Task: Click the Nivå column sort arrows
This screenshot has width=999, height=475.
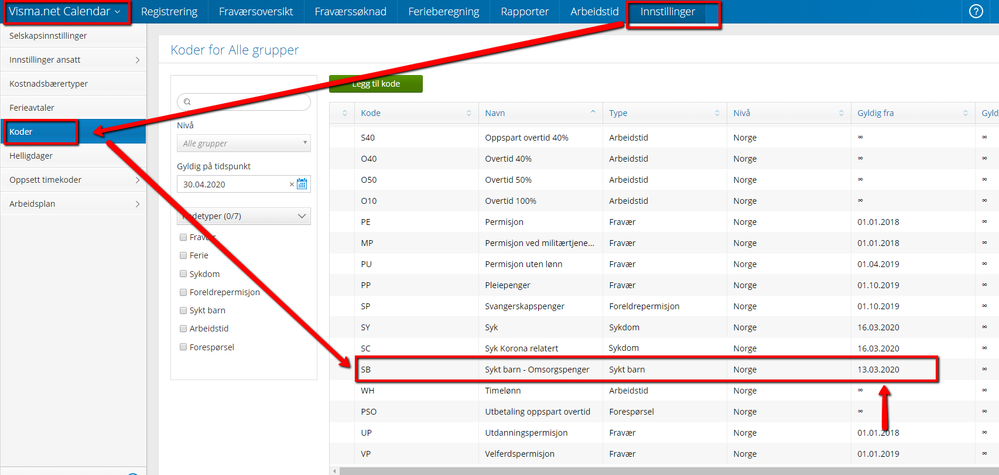Action: click(842, 113)
